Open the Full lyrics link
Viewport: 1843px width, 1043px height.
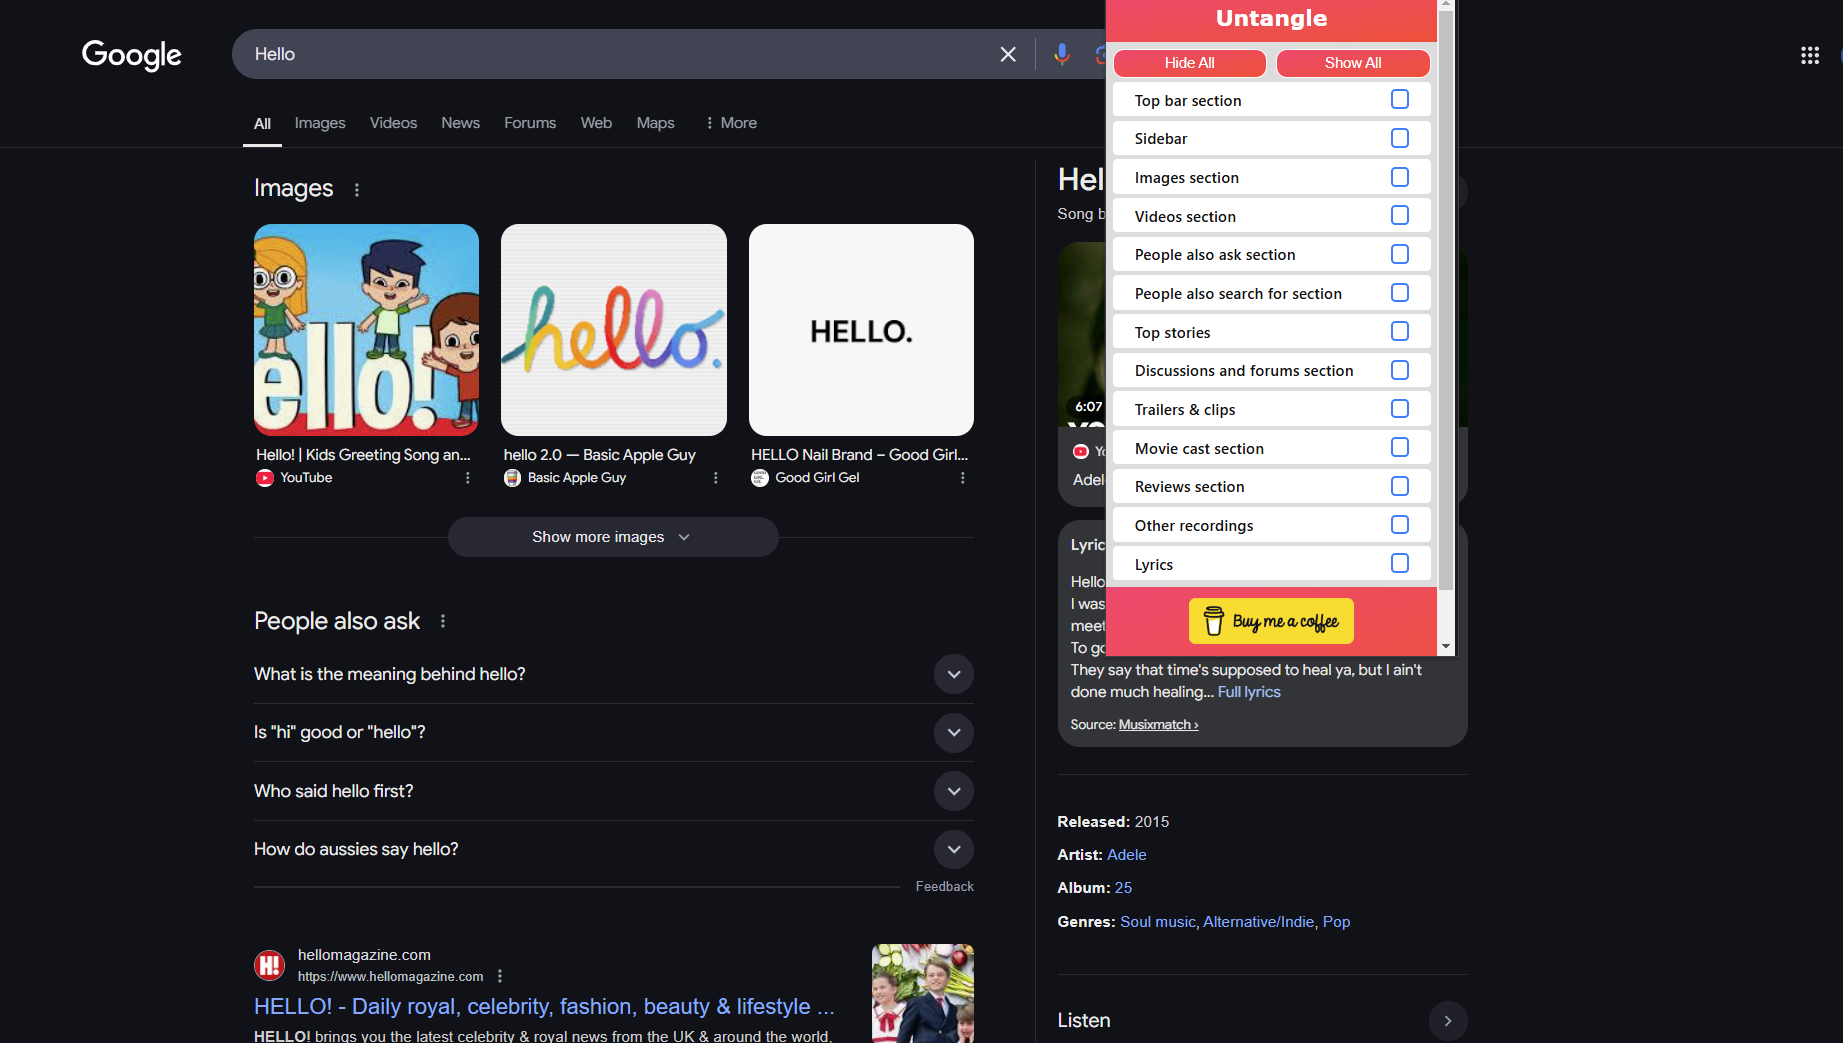click(x=1249, y=692)
